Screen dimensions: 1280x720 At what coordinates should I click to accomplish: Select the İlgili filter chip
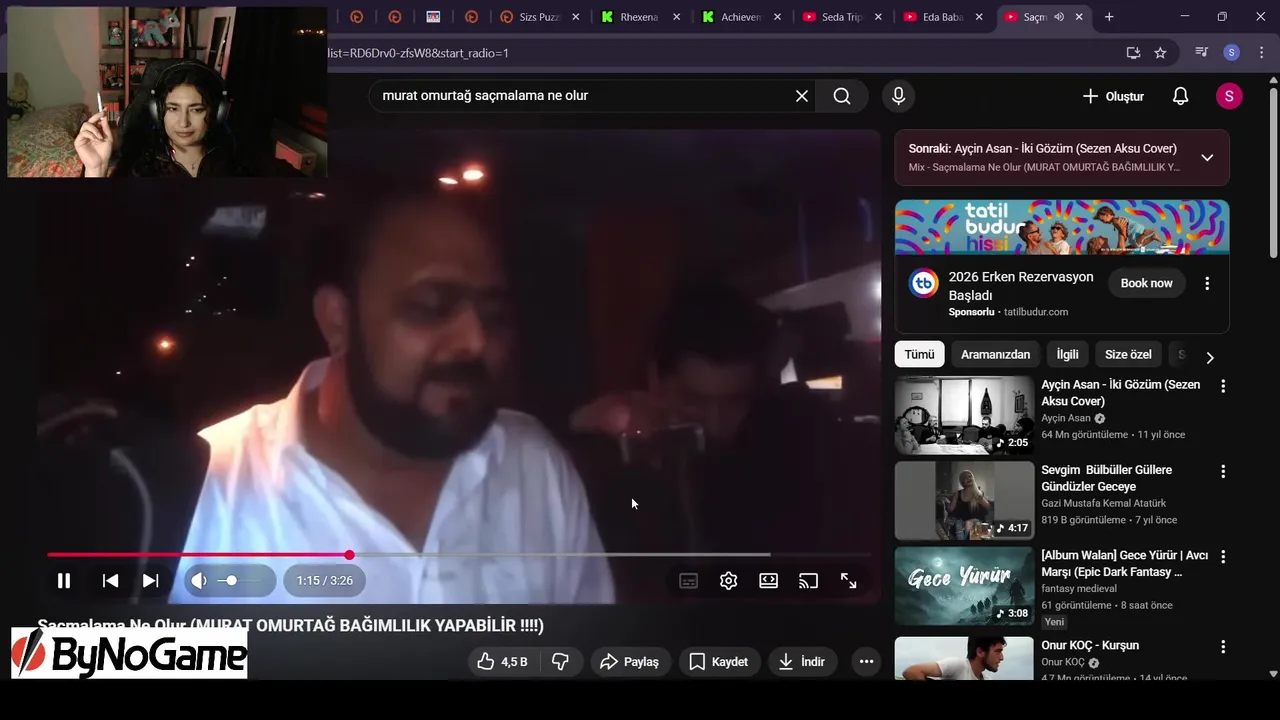(x=1067, y=355)
